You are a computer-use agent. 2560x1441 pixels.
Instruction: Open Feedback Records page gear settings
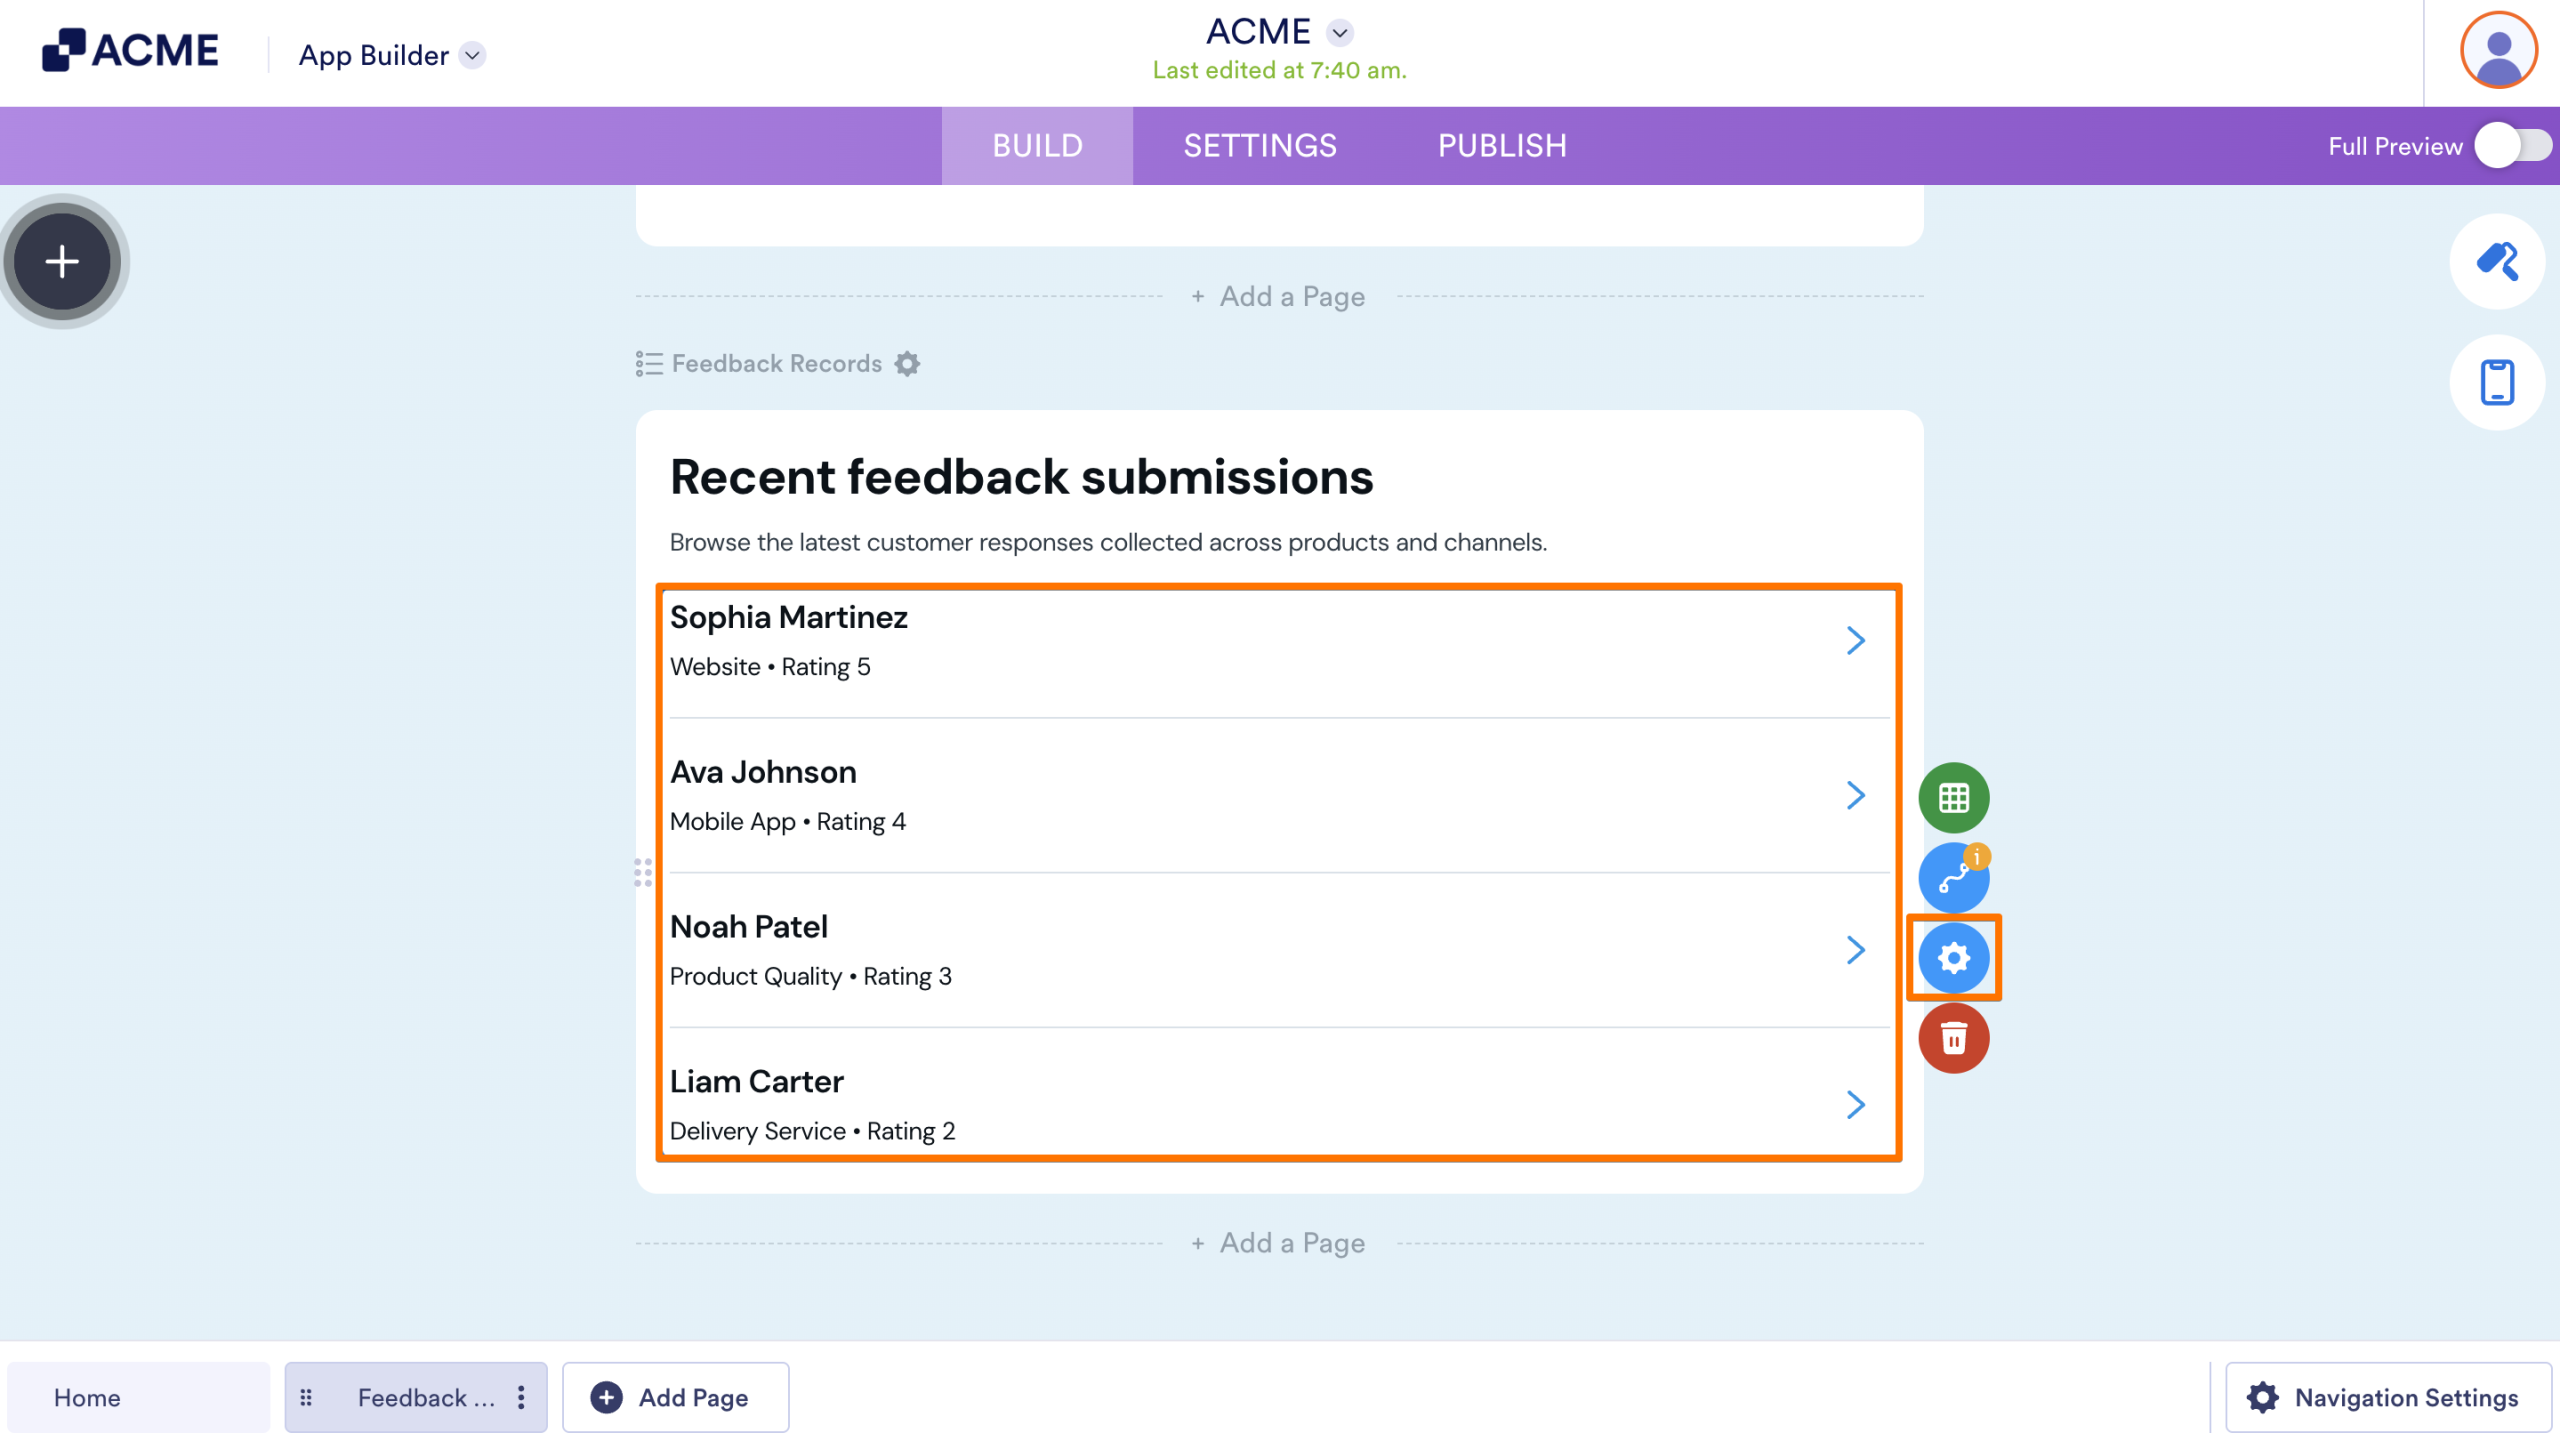point(907,364)
